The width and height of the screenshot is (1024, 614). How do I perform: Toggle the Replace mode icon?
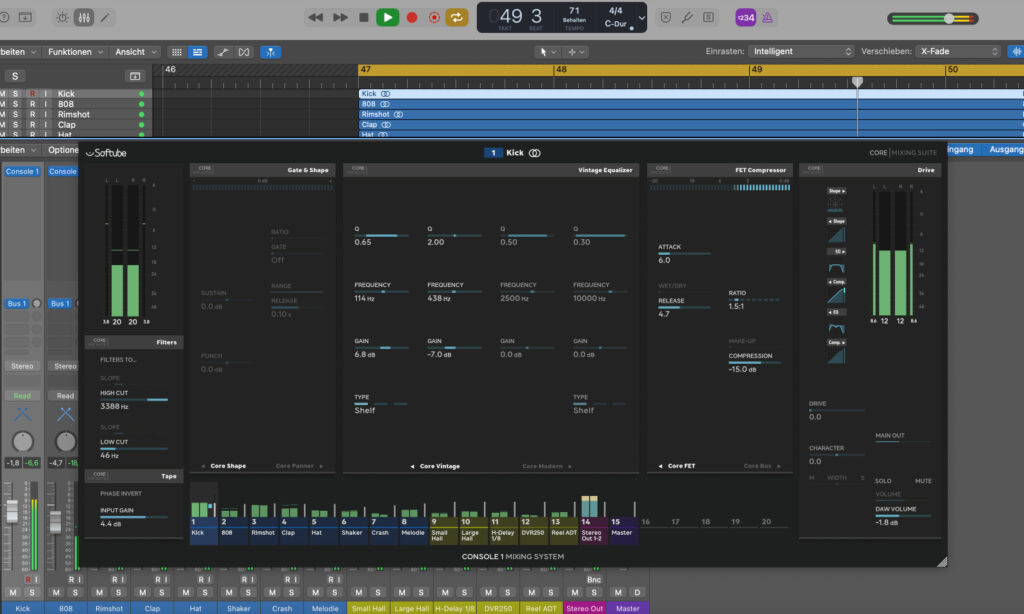click(665, 18)
